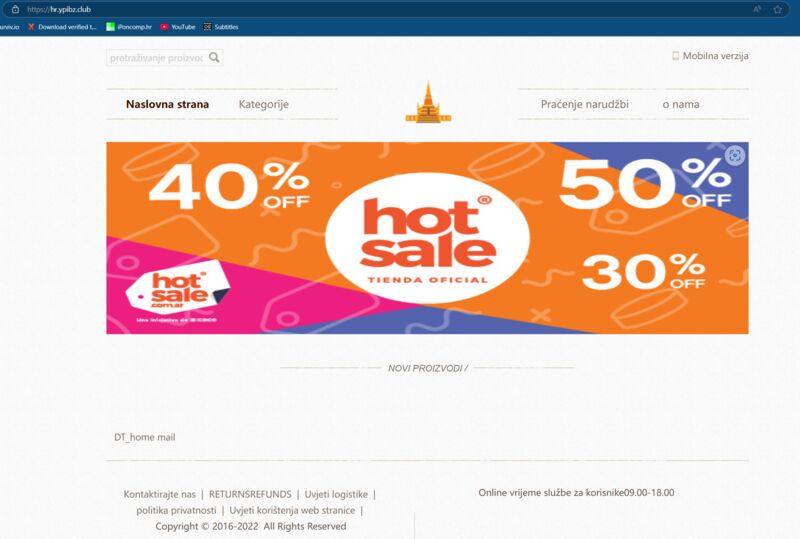Click the mobile phone icon beside Mobilna verzija
Image resolution: width=800 pixels, height=539 pixels.
click(x=676, y=56)
